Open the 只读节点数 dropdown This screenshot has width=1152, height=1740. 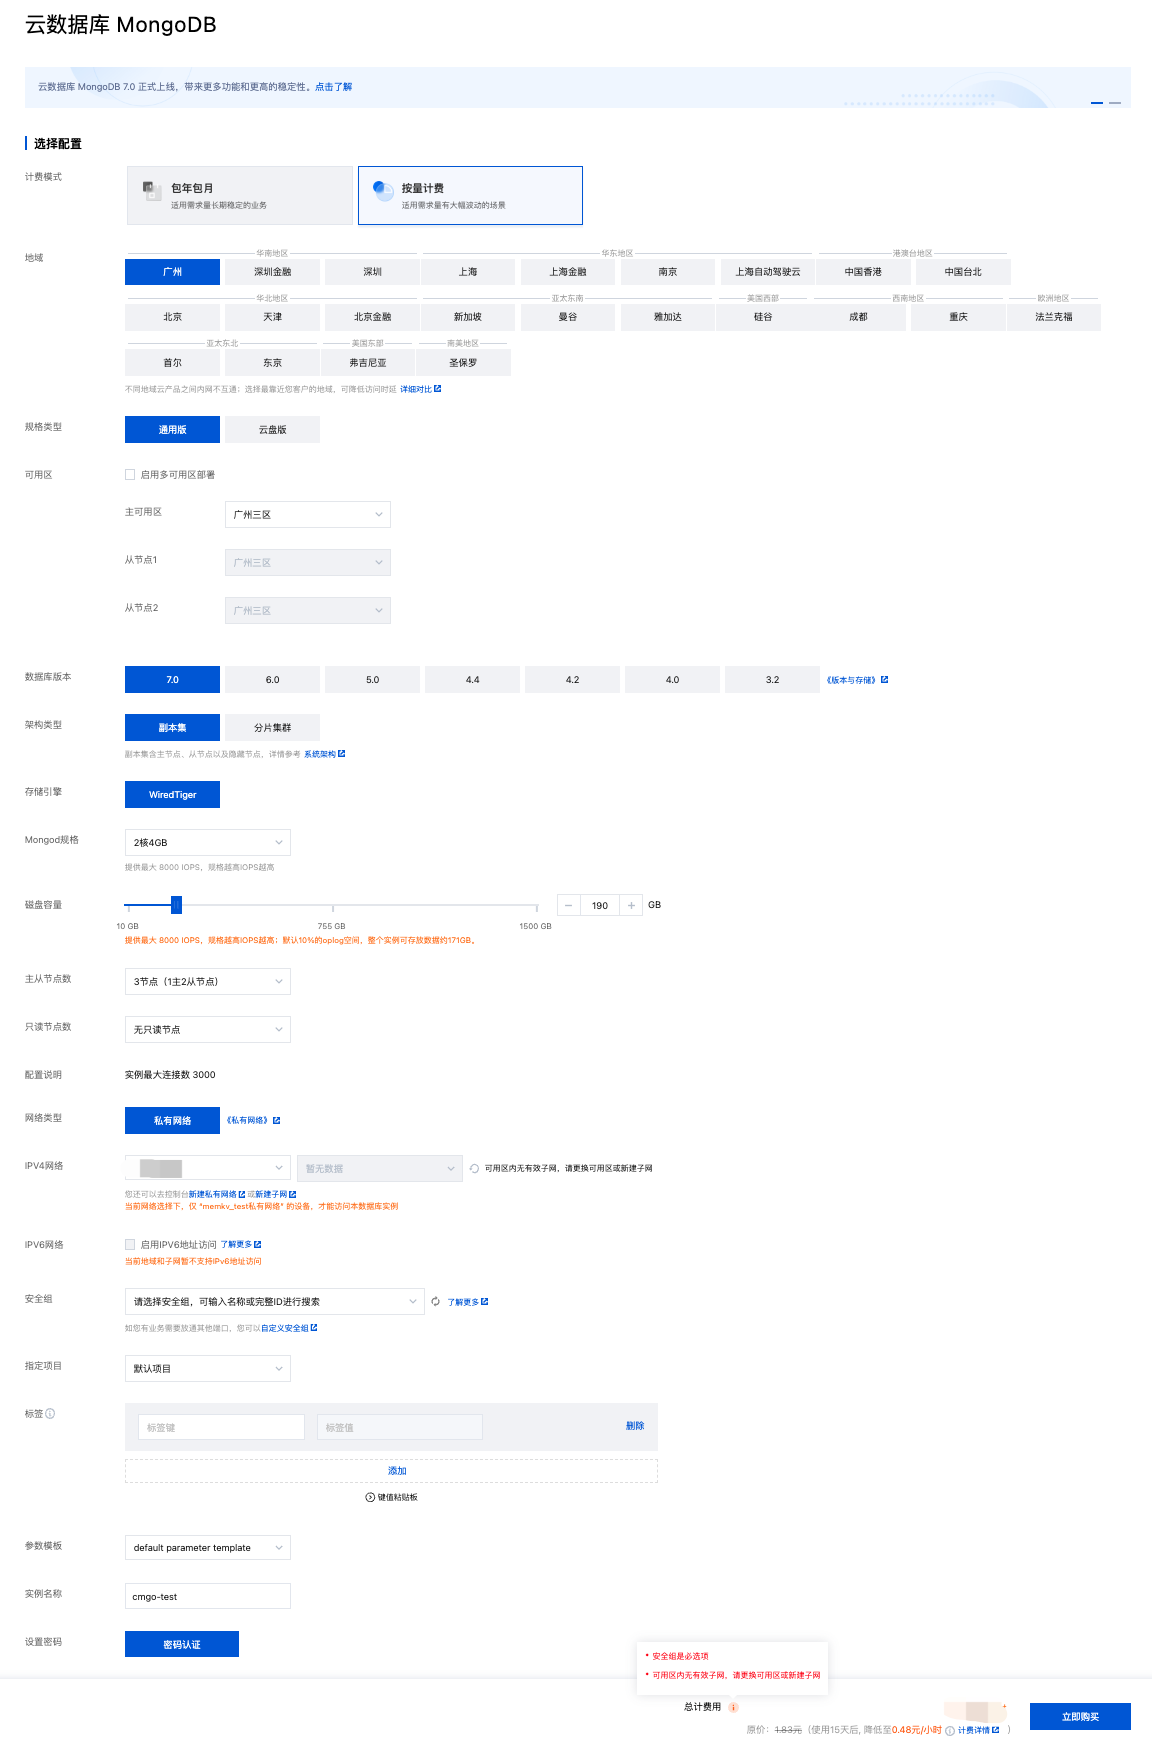point(208,1030)
